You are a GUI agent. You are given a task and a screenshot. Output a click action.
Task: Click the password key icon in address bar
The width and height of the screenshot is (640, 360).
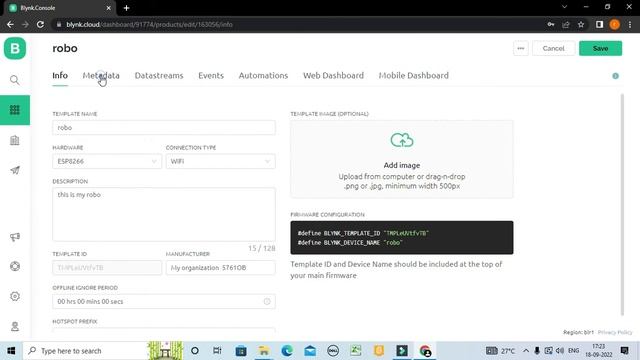tap(551, 24)
